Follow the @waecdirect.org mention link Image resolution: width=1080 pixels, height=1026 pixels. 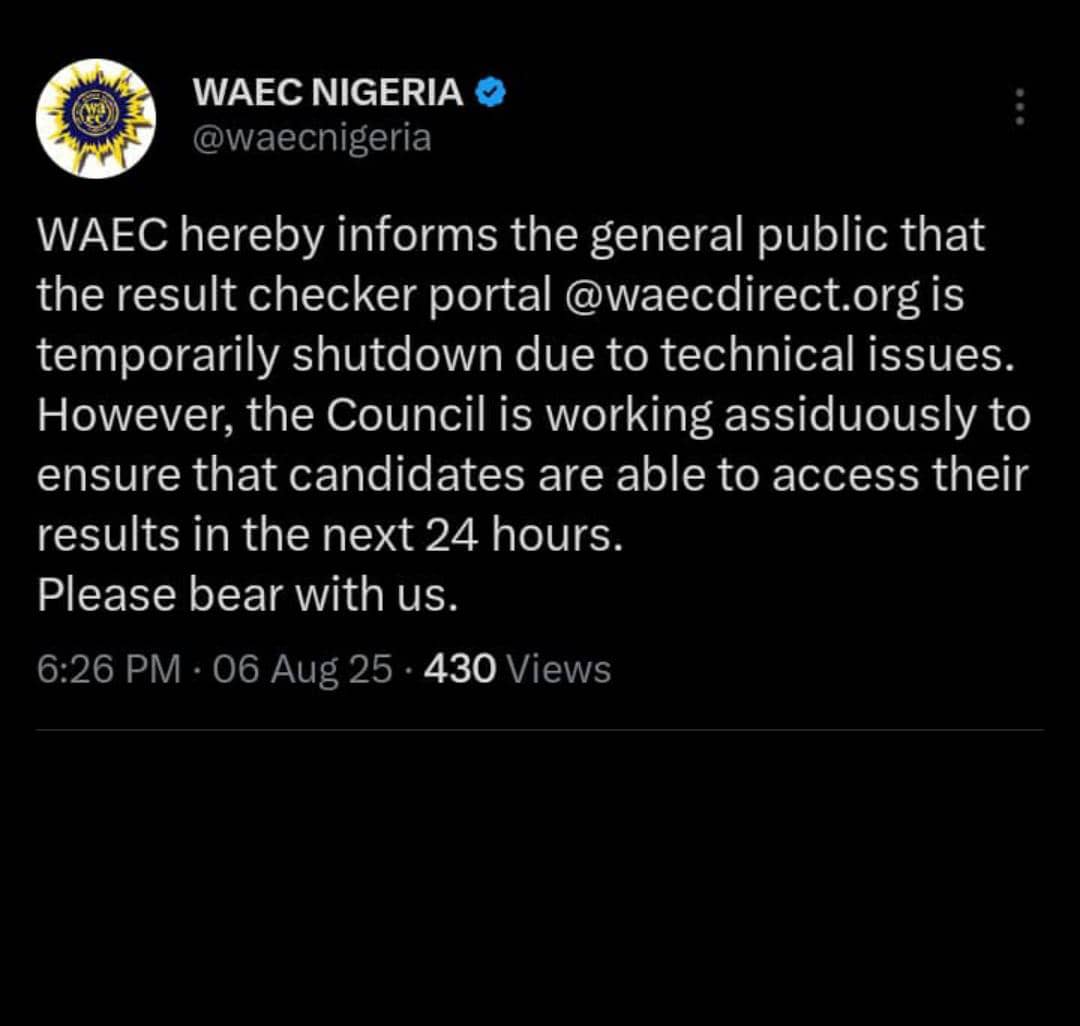click(x=741, y=295)
